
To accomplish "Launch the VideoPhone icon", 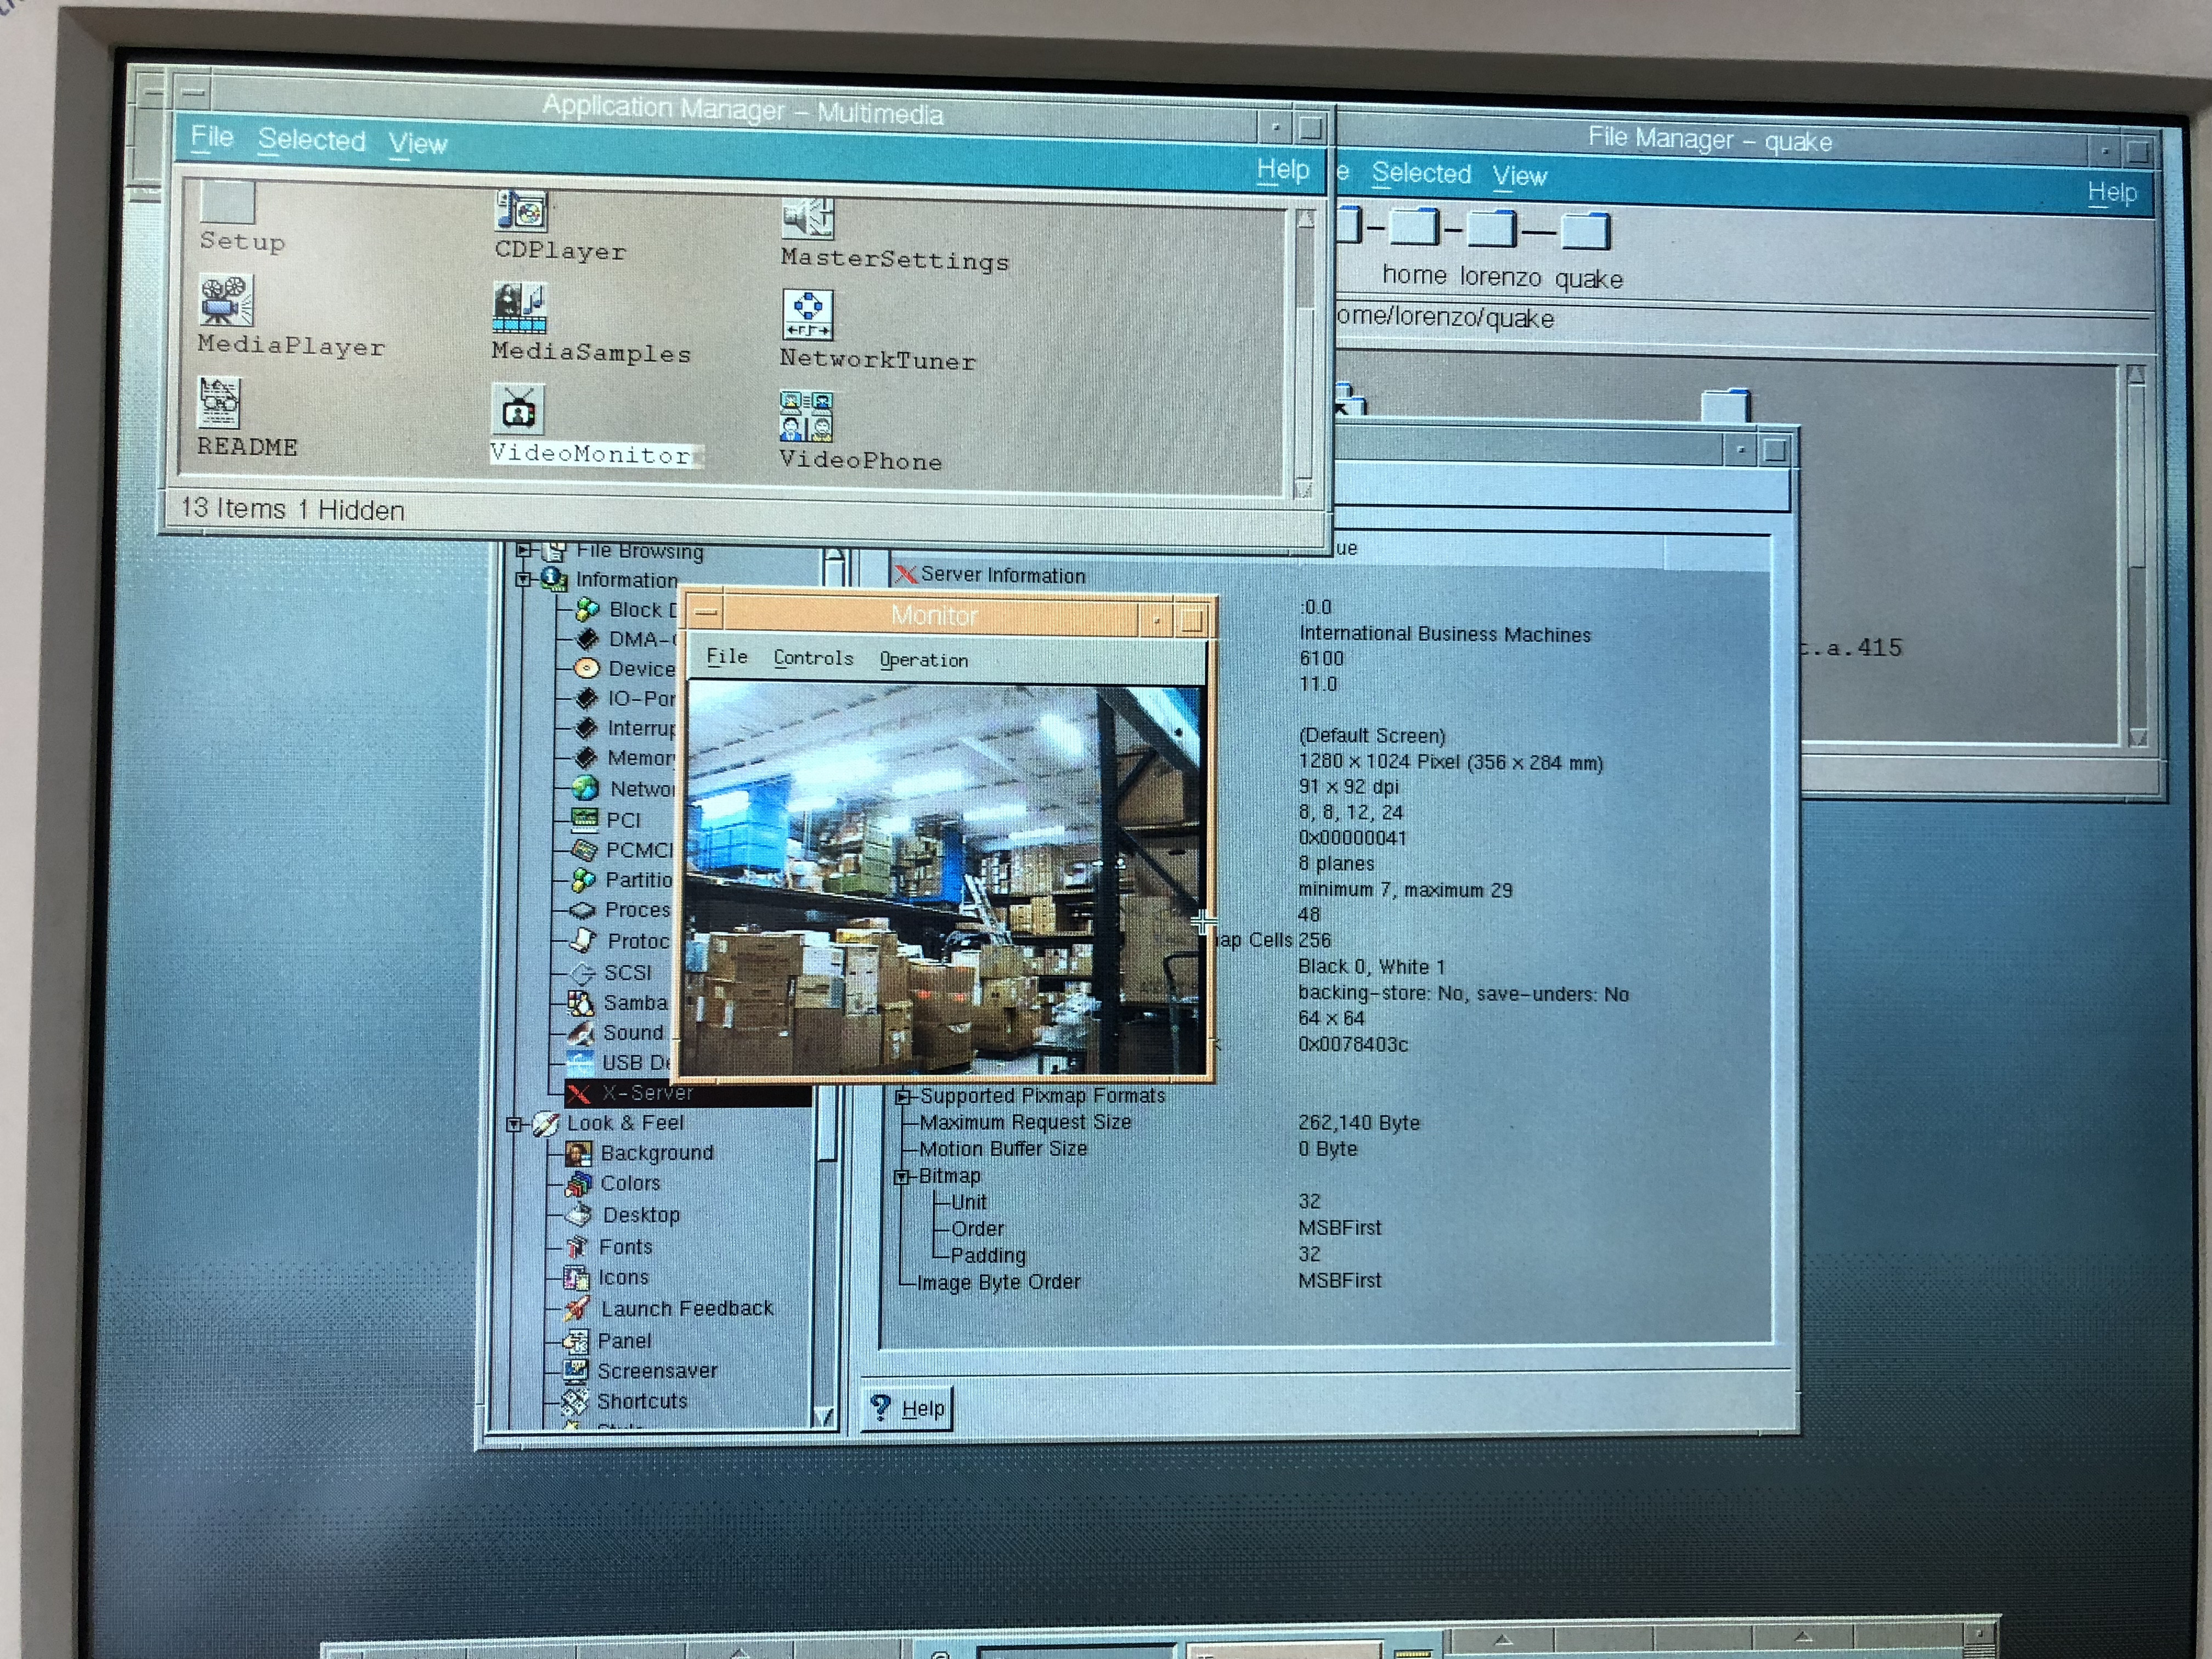I will tap(806, 416).
